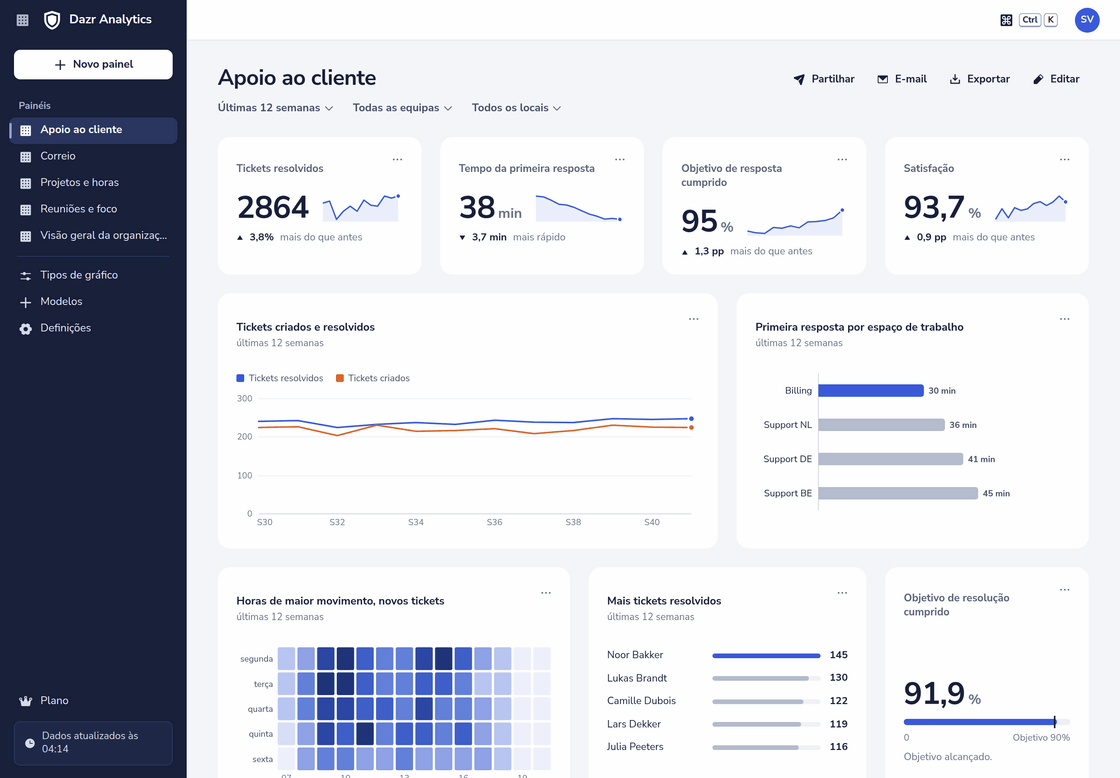This screenshot has width=1120, height=778.
Task: Open the app grid icon beside Dazr logo
Action: tap(23, 20)
